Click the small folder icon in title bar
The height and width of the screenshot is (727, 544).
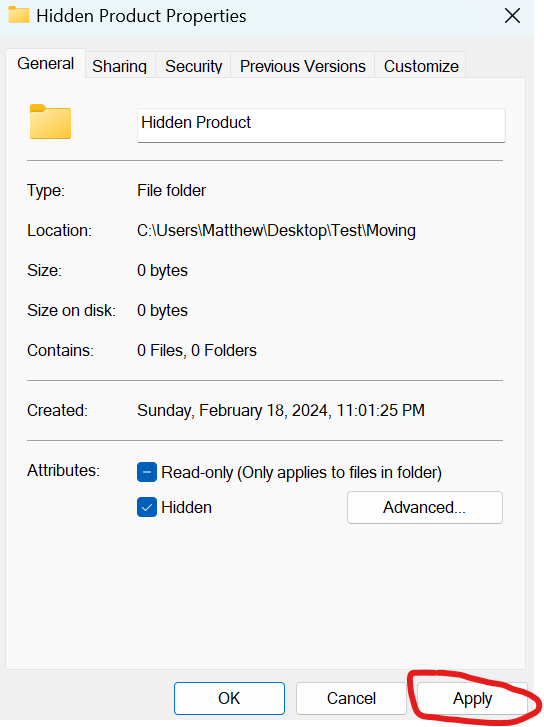pos(19,15)
